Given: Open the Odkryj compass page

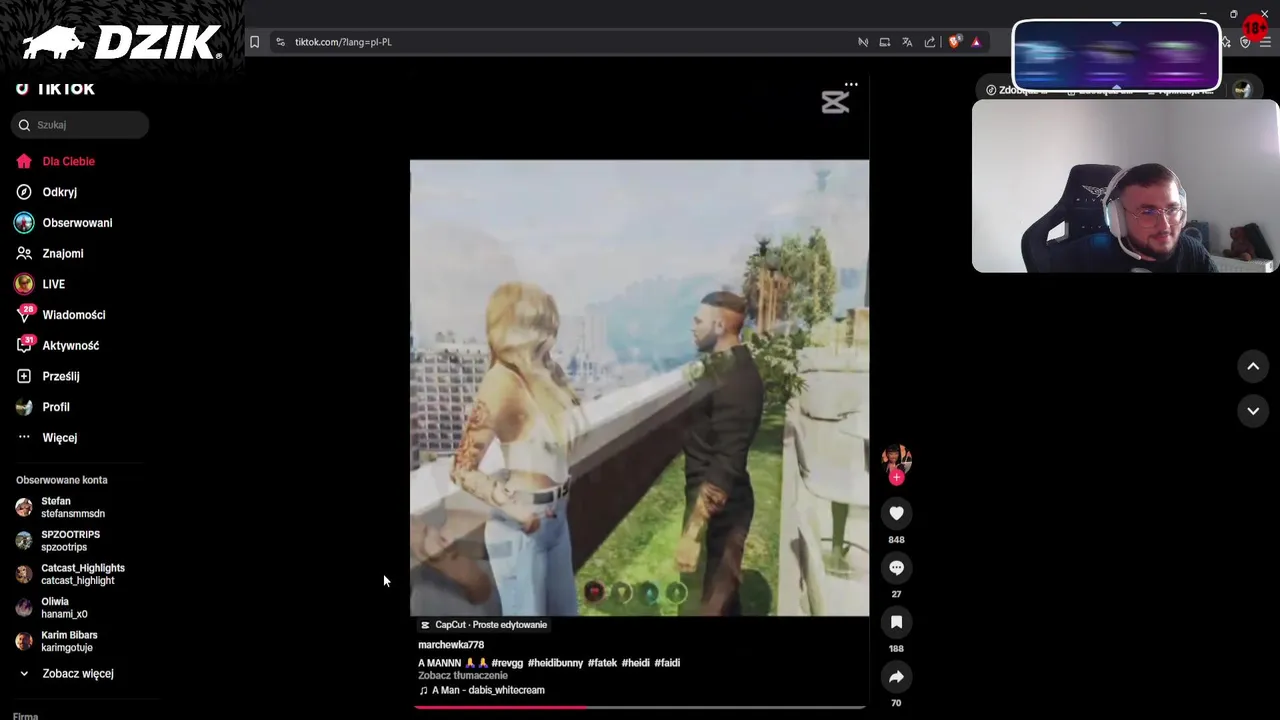Looking at the screenshot, I should click(47, 192).
